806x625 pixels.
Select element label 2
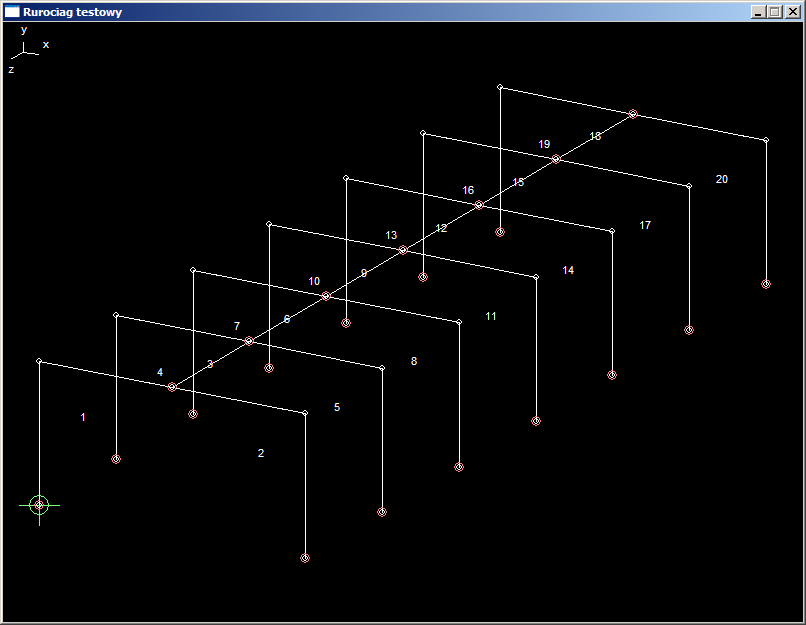tap(261, 453)
